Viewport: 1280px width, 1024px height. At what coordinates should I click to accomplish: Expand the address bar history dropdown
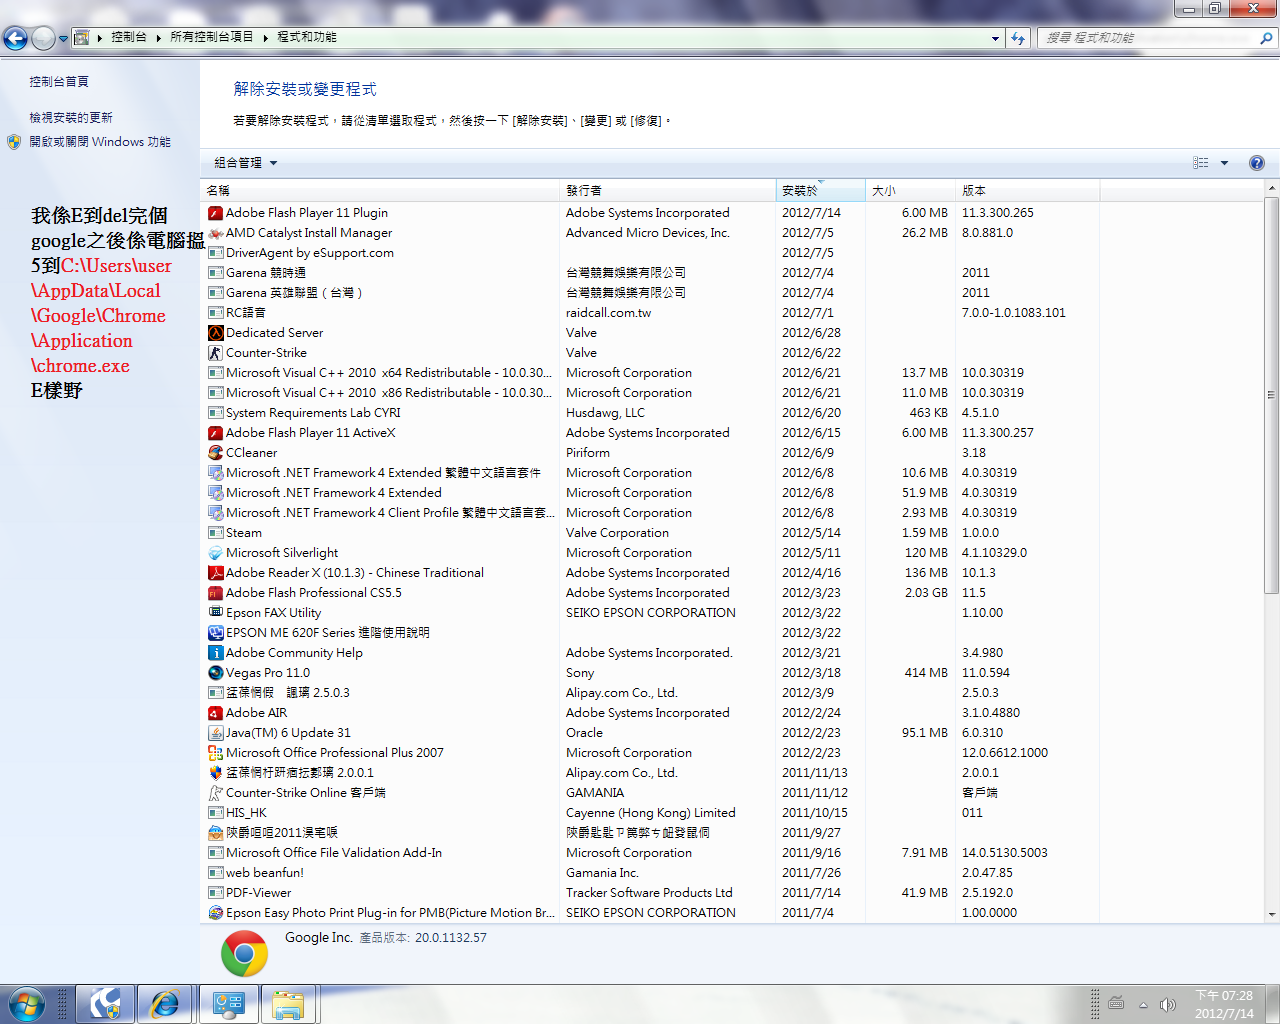point(995,38)
